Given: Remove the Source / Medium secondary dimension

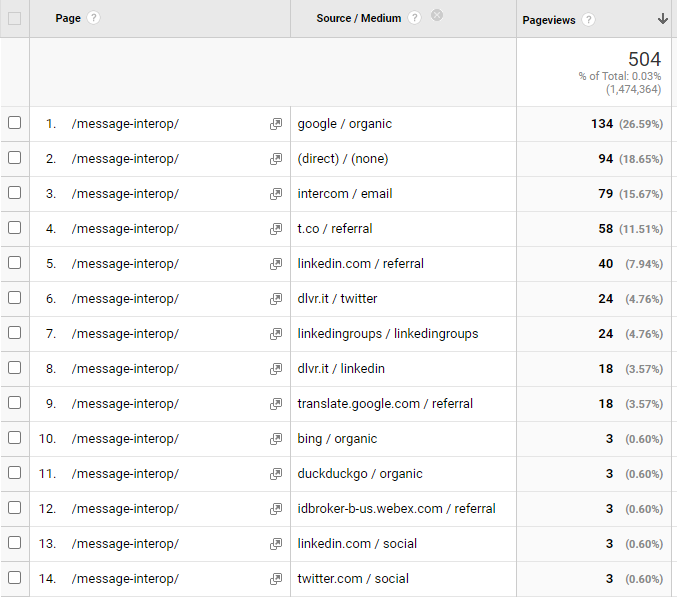Looking at the screenshot, I should pos(437,16).
